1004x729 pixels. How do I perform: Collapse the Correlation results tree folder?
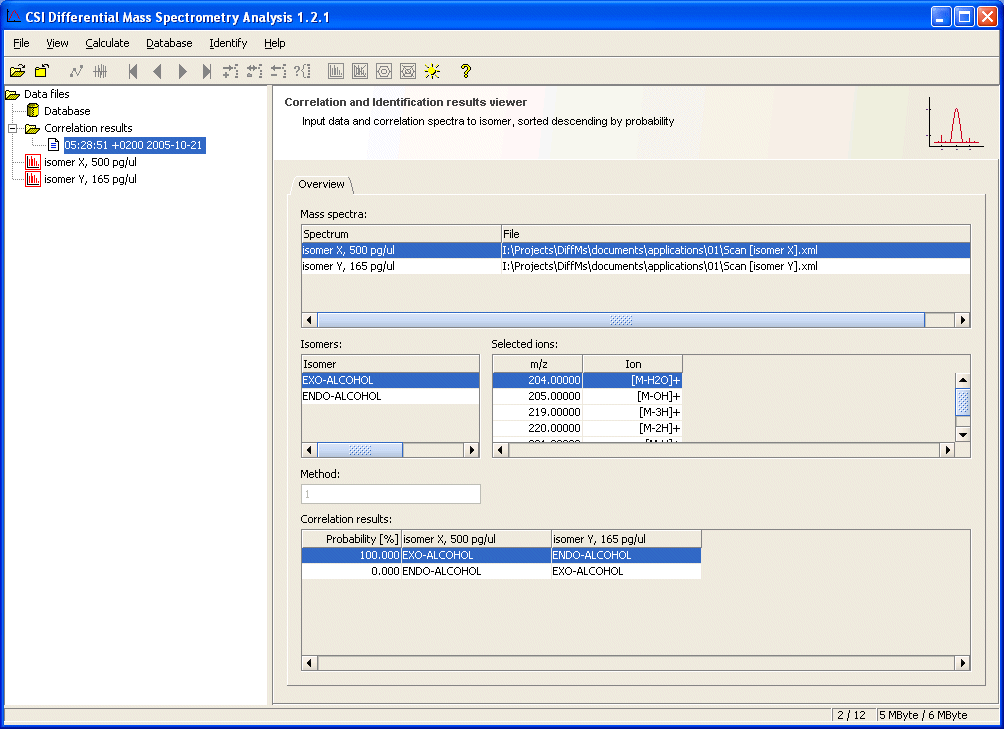[13, 128]
